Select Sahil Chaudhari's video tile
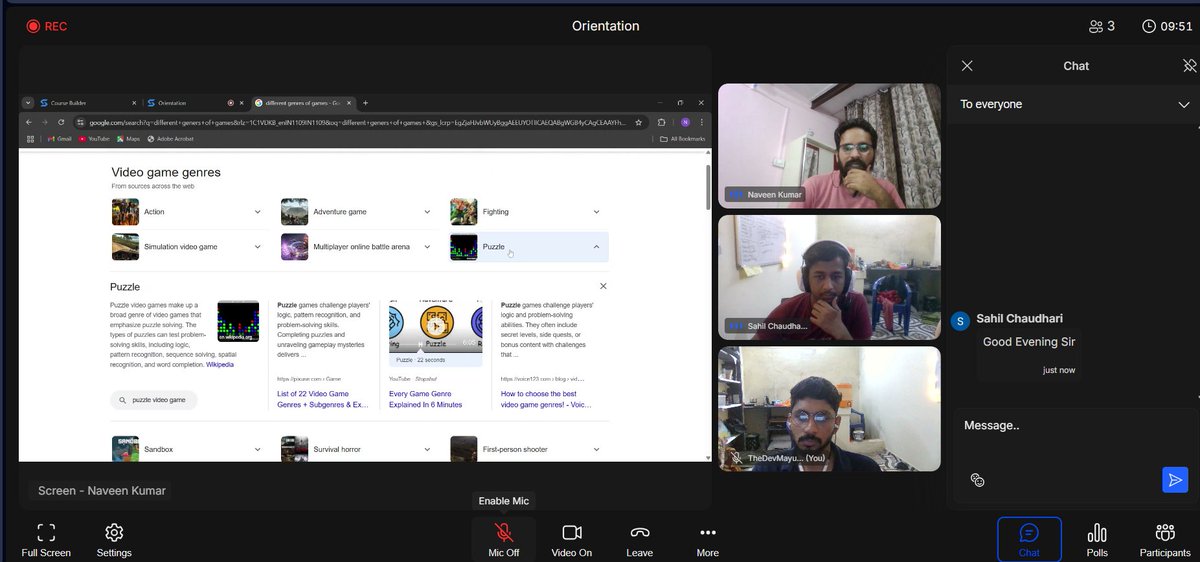Screen dimensions: 1200x562 tap(829, 277)
